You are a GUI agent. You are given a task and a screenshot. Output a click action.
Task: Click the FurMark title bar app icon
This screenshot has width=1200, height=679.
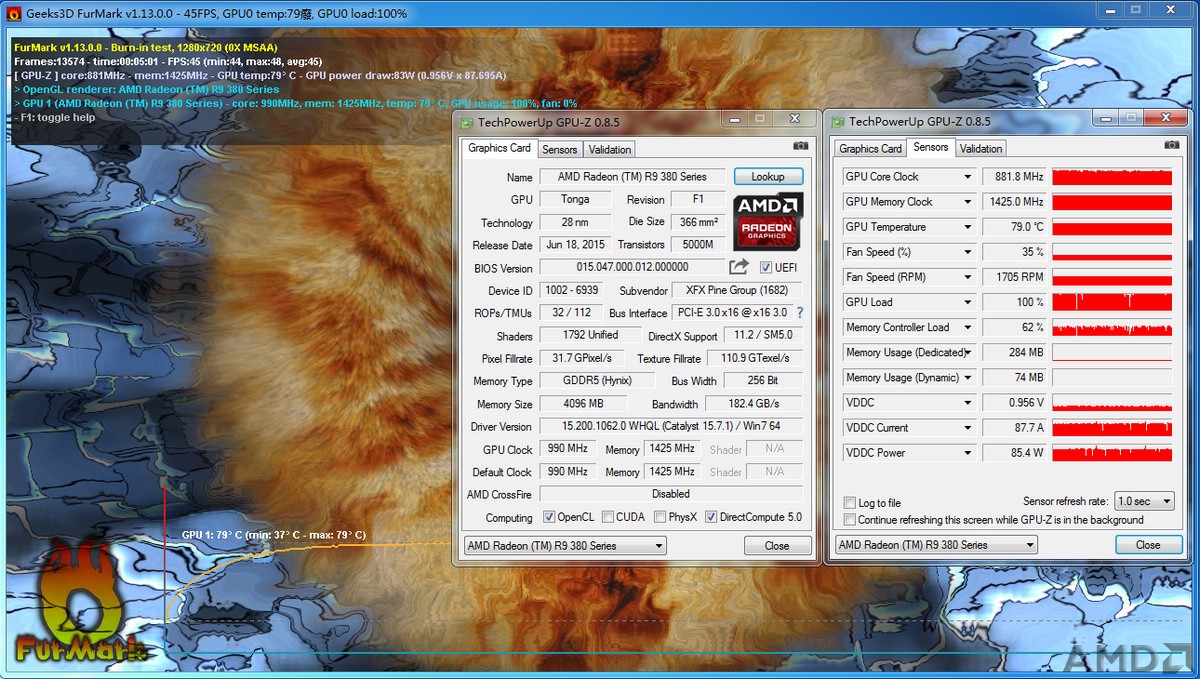click(15, 14)
